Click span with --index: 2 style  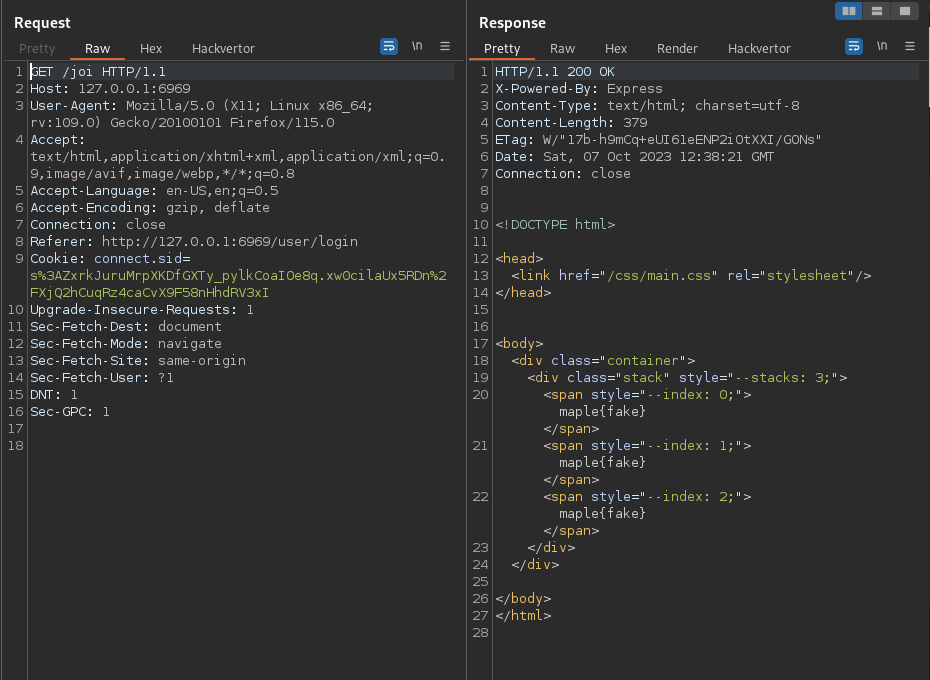tap(648, 497)
